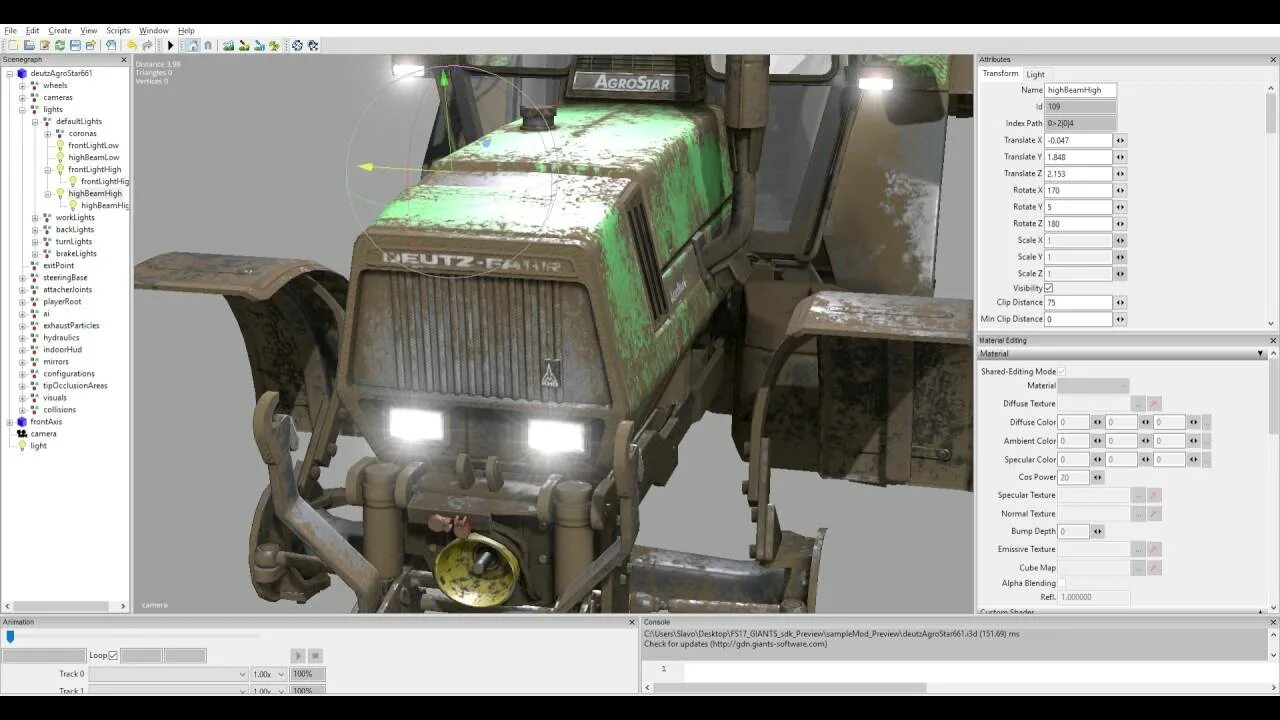Click the Clip Distance input field
The image size is (1280, 720).
(1078, 302)
